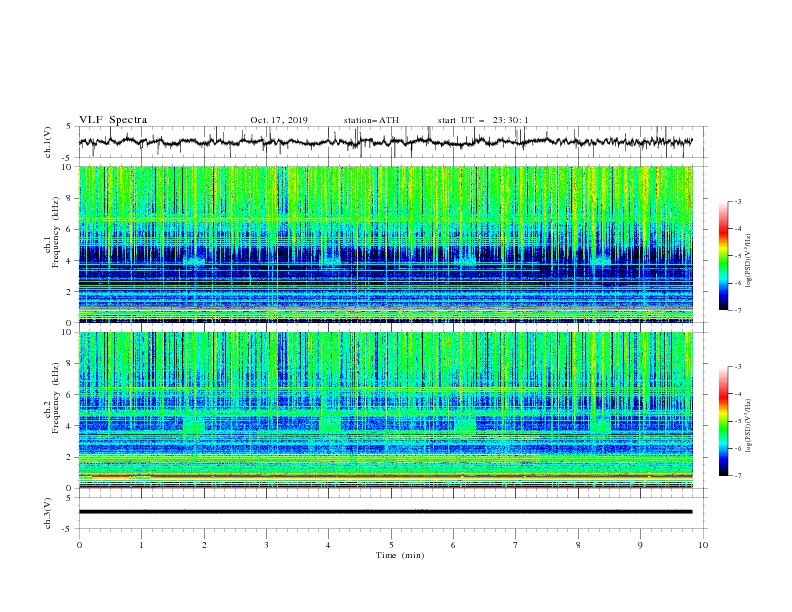The height and width of the screenshot is (612, 792).
Task: Click the "station=ATH" header label
Action: (371, 120)
